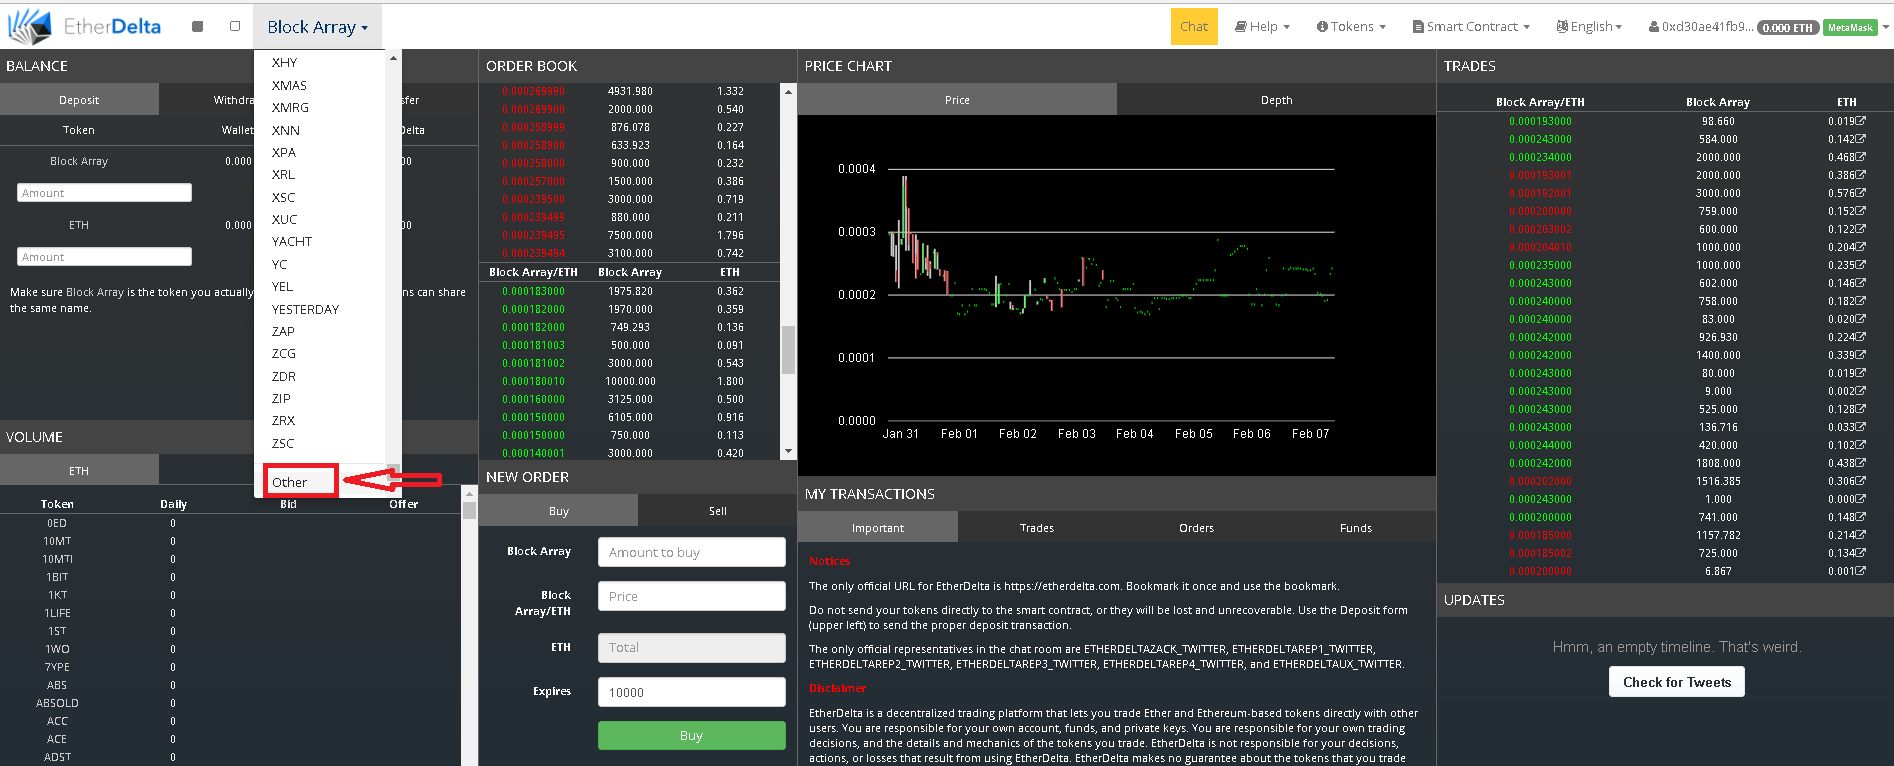Select the 1ST token volume row
The image size is (1894, 766).
coord(230,631)
